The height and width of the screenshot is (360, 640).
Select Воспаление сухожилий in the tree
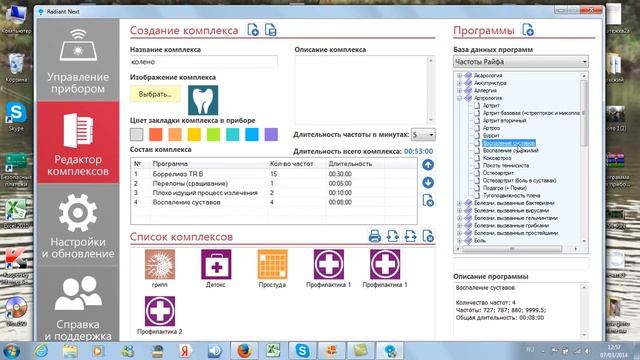pyautogui.click(x=510, y=150)
